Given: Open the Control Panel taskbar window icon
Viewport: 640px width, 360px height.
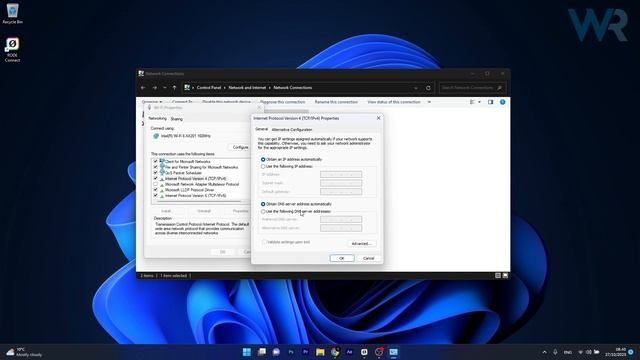Looking at the screenshot, I should tap(393, 352).
